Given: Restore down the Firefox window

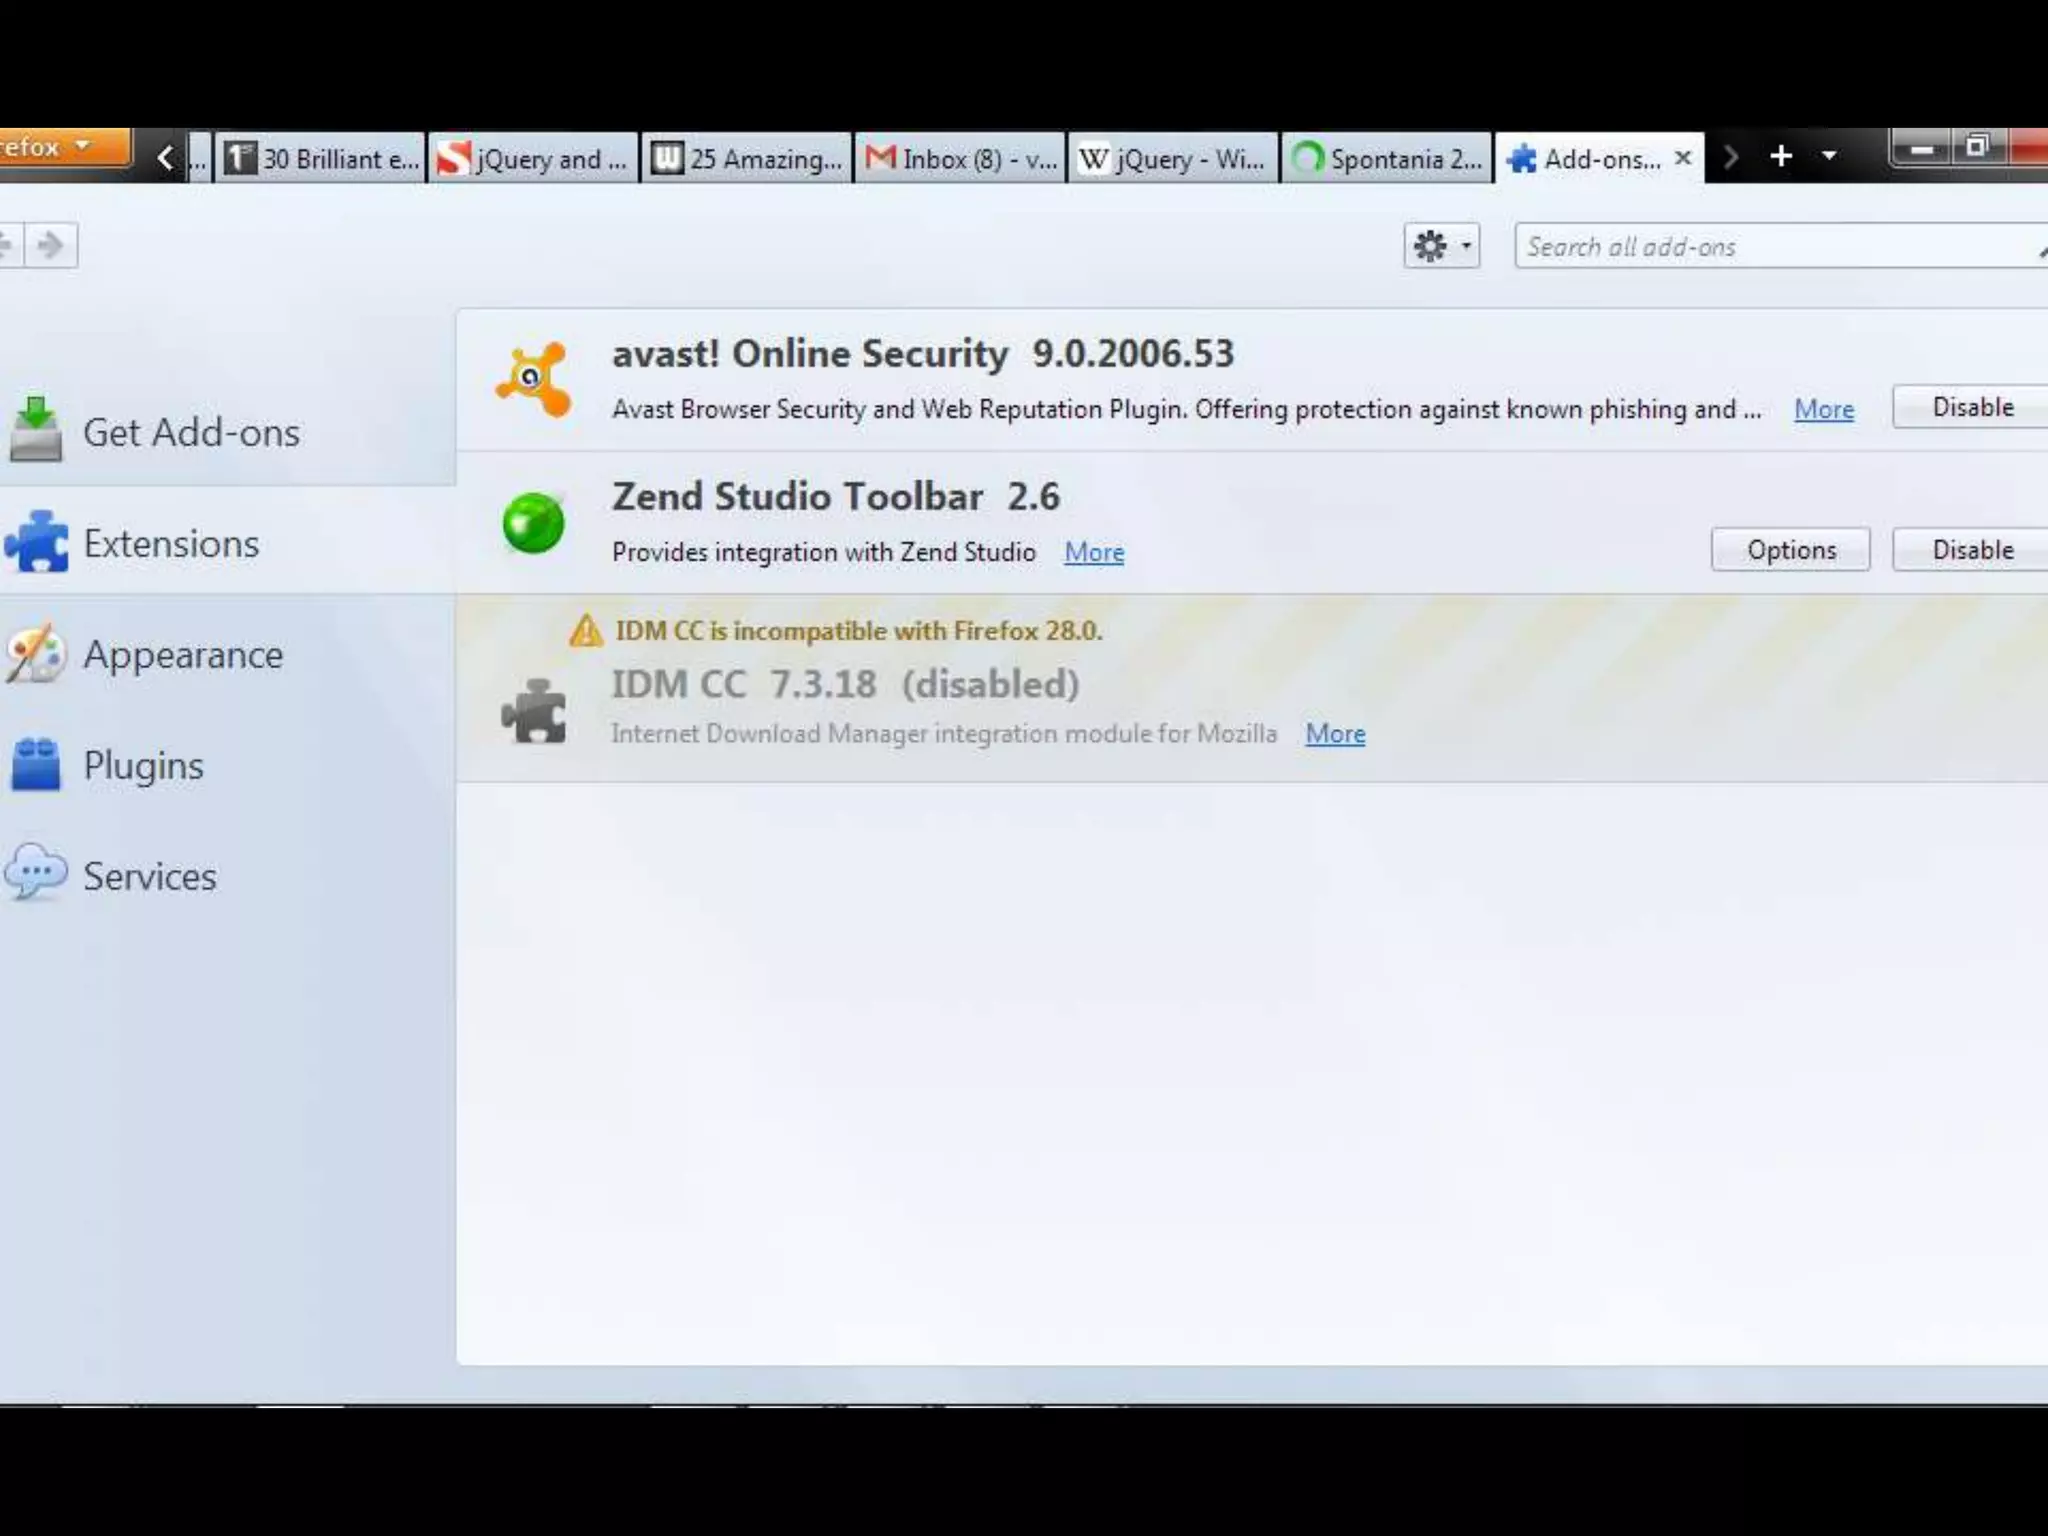Looking at the screenshot, I should pyautogui.click(x=1977, y=147).
